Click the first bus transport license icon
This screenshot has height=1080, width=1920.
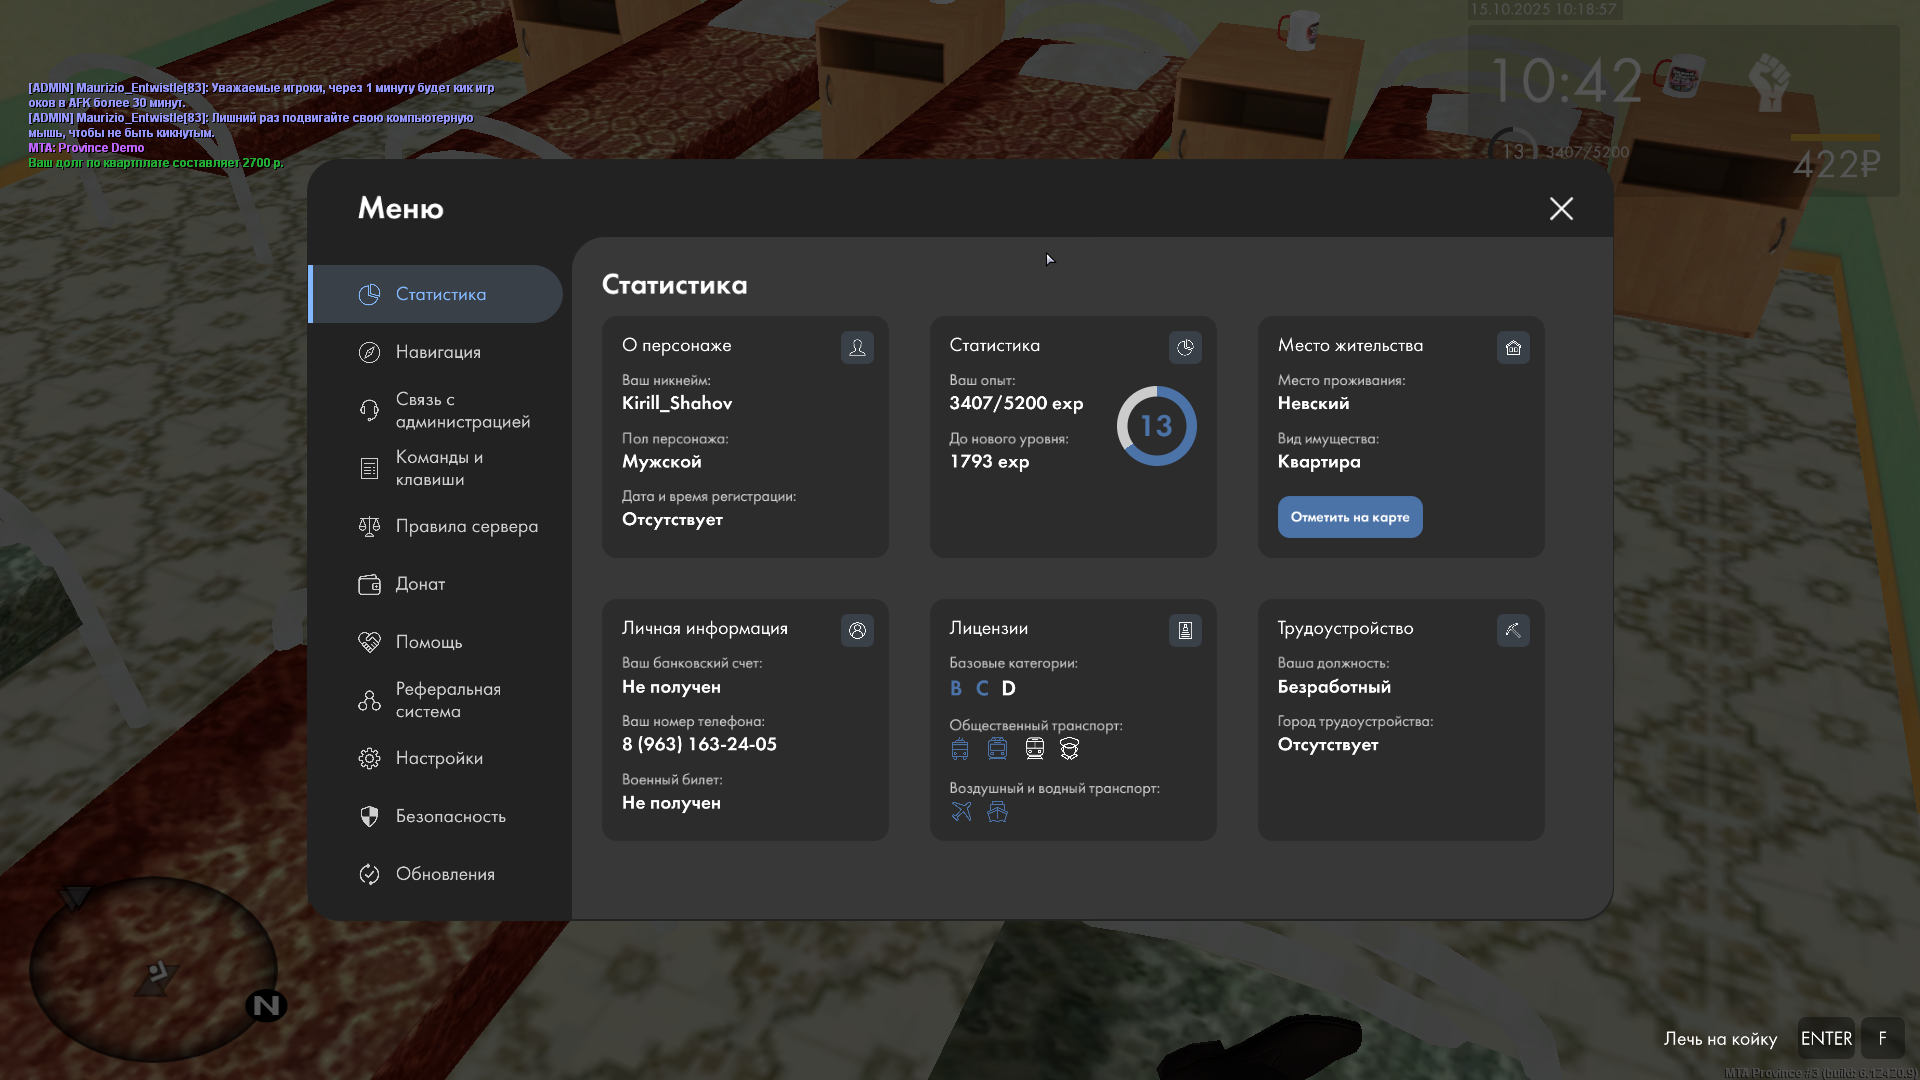tap(960, 749)
